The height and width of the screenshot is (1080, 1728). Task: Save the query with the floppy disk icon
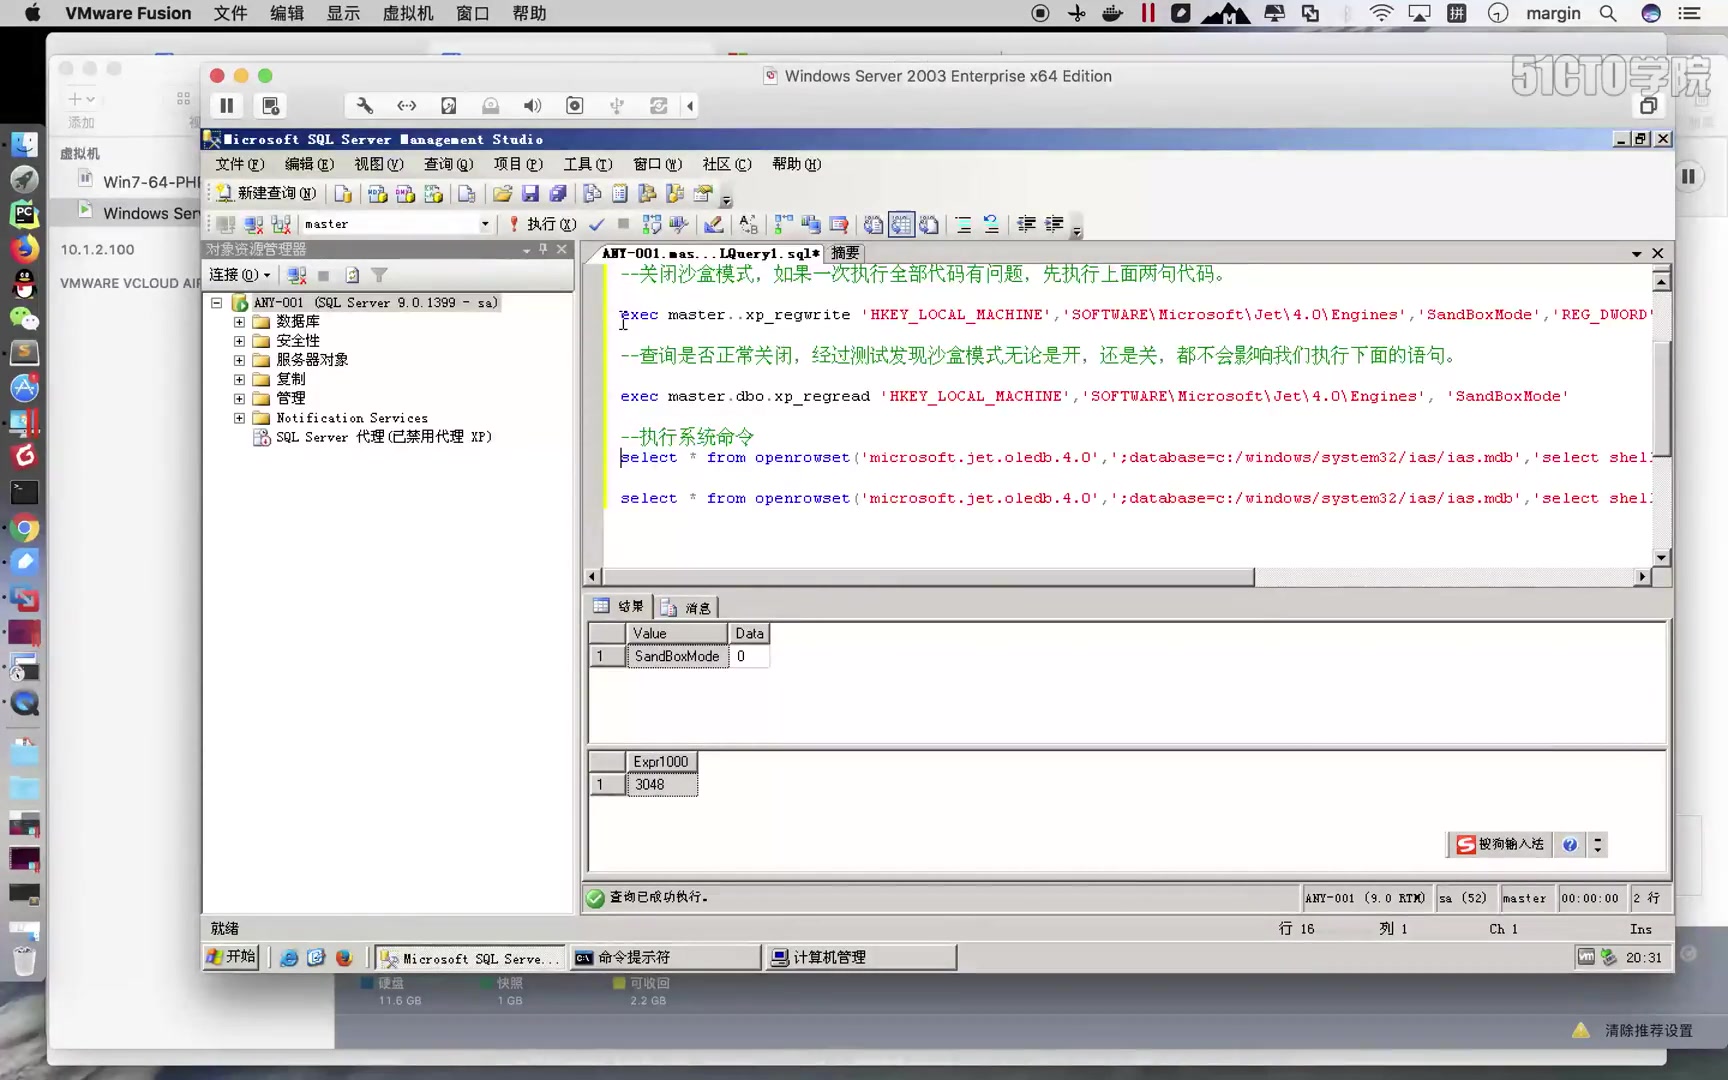coord(530,194)
